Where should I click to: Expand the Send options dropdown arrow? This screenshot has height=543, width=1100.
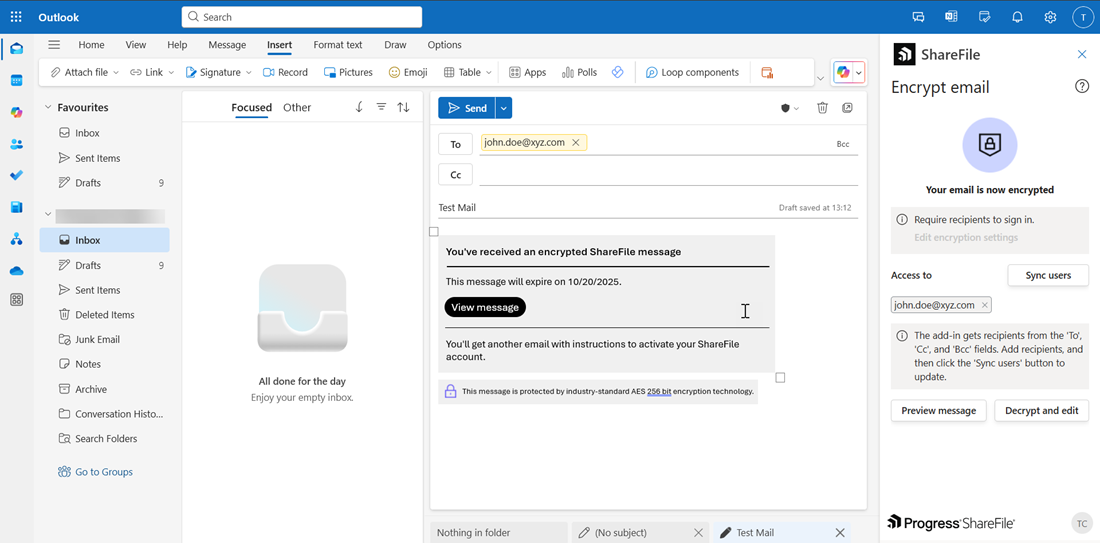pyautogui.click(x=504, y=108)
